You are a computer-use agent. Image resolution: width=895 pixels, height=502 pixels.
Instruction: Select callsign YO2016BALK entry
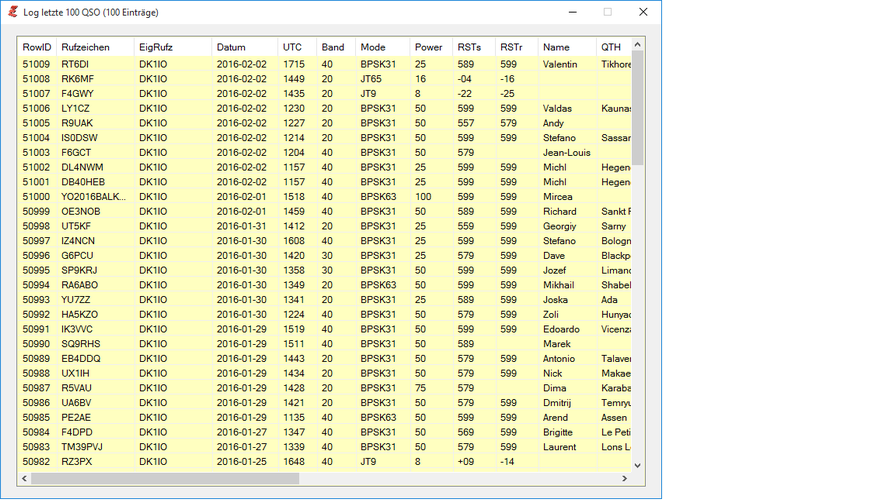[x=93, y=197]
